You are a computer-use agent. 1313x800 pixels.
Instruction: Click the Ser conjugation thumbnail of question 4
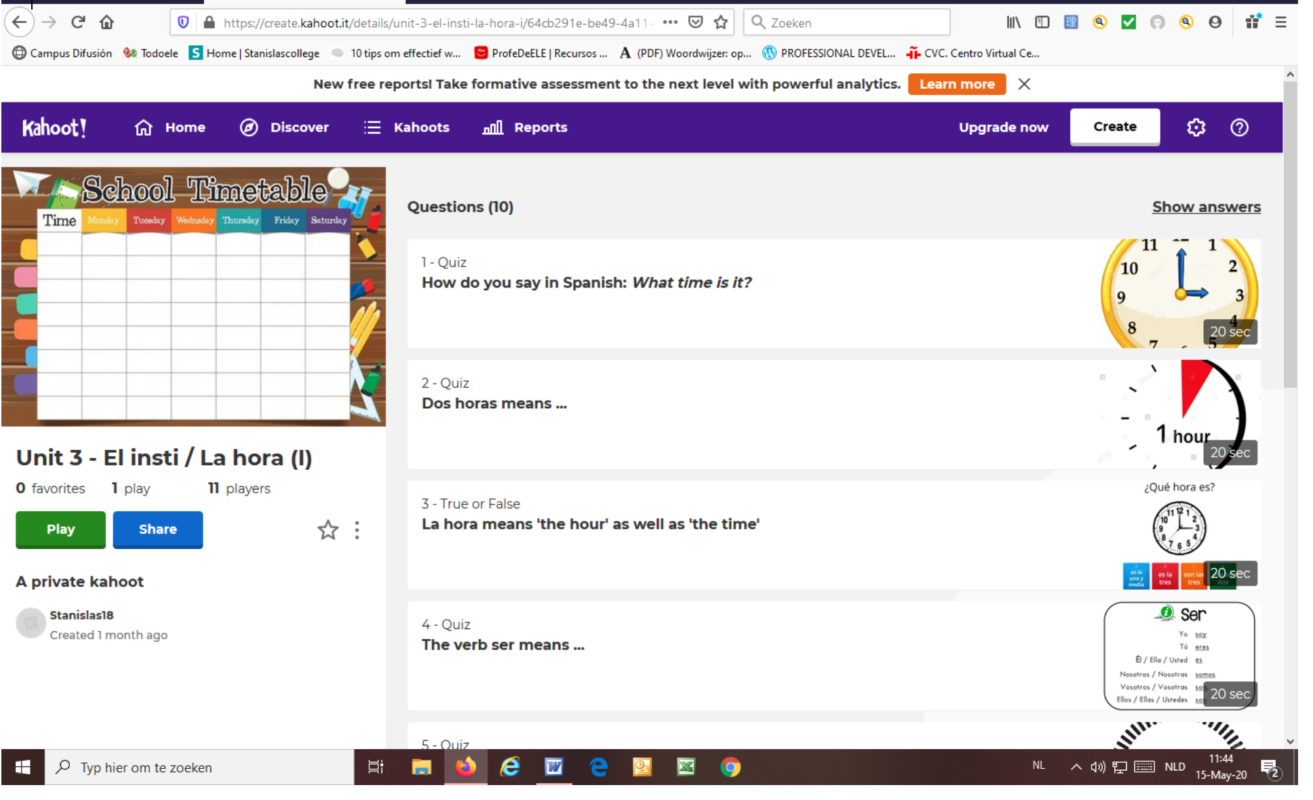tap(1180, 656)
